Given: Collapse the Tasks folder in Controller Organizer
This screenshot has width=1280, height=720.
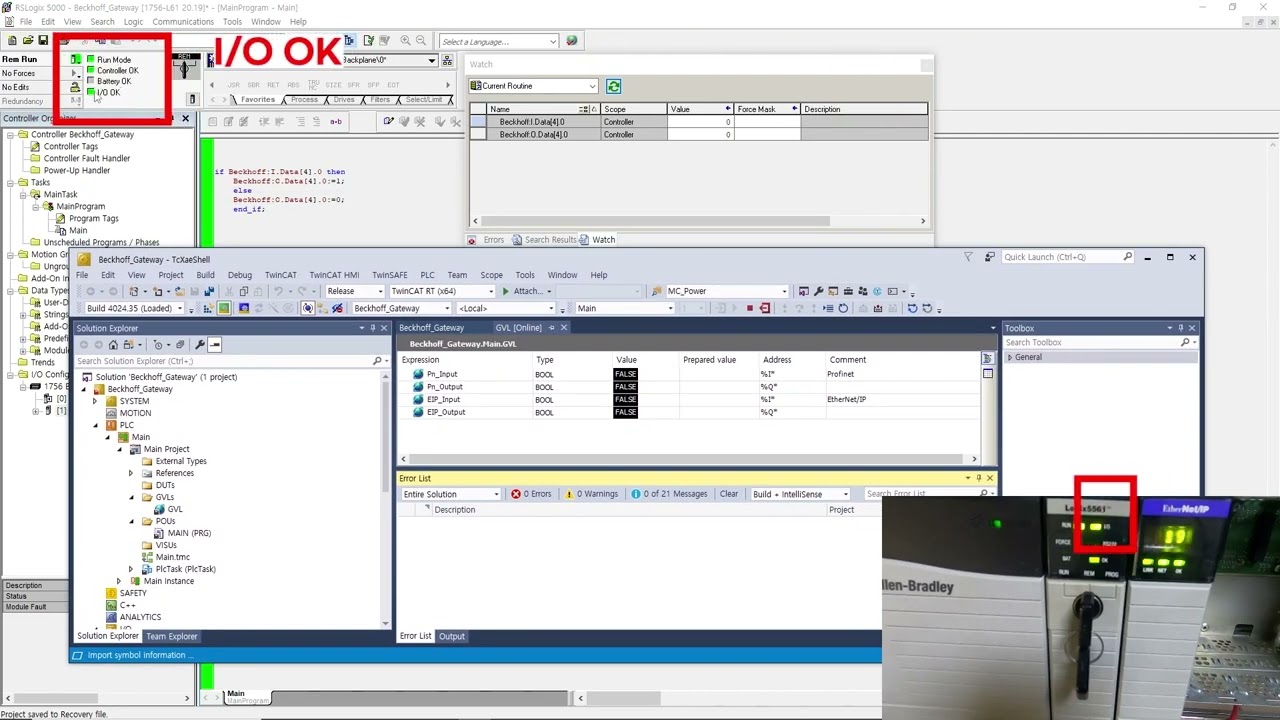Looking at the screenshot, I should [x=9, y=183].
